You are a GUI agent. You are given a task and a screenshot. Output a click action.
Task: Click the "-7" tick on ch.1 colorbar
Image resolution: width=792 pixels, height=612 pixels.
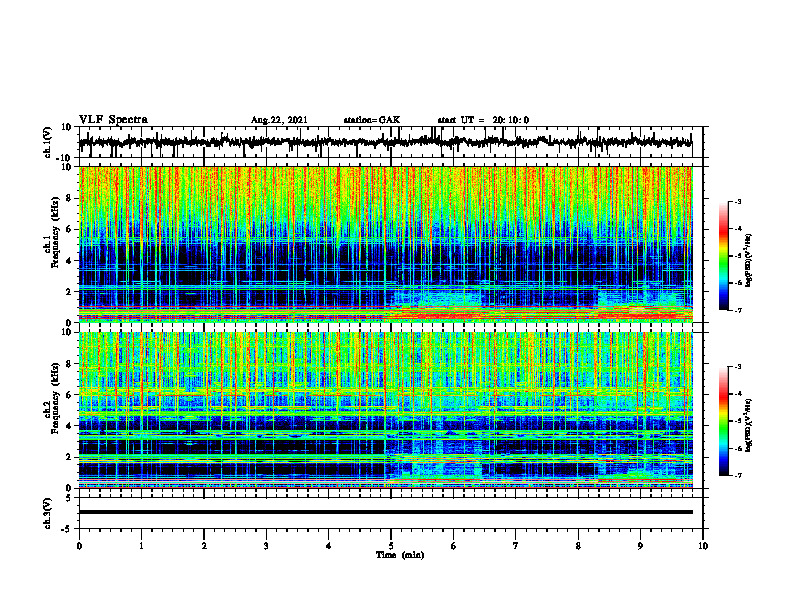(x=737, y=310)
